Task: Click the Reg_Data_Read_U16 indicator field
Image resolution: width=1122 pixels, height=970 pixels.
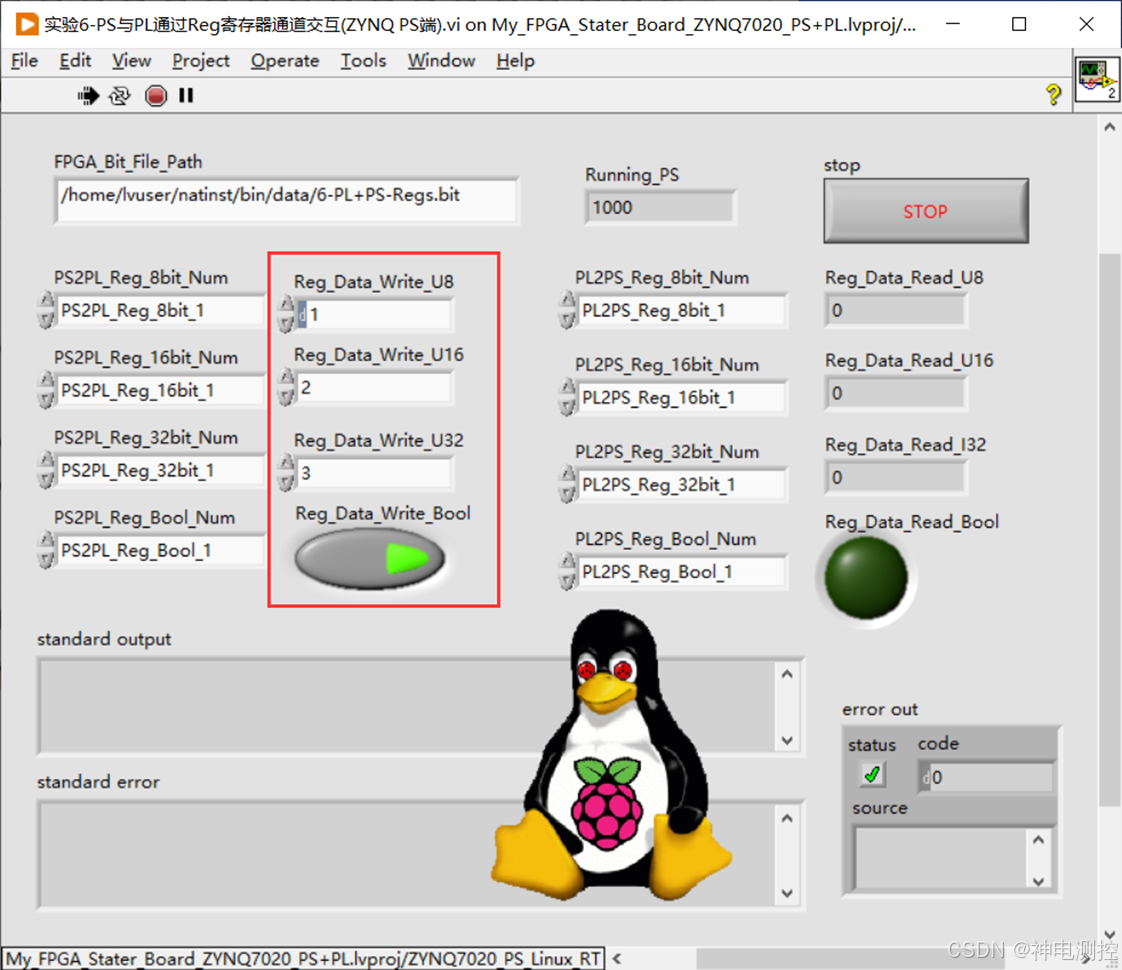Action: pos(895,393)
